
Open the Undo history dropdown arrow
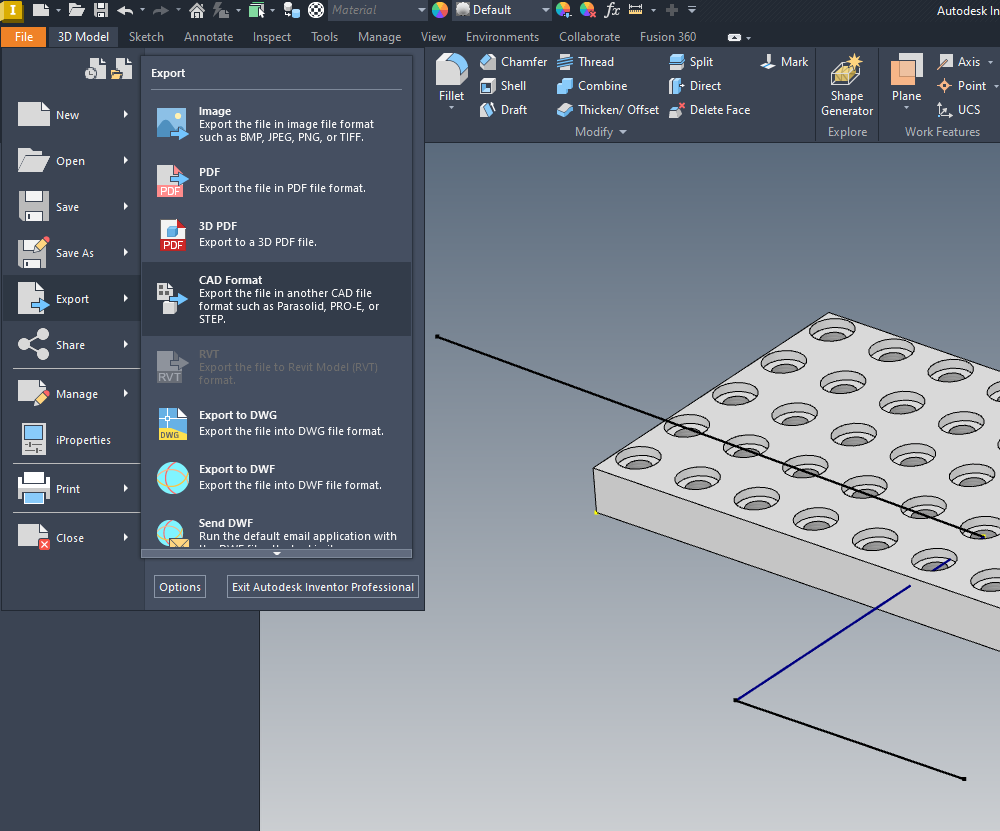click(142, 10)
